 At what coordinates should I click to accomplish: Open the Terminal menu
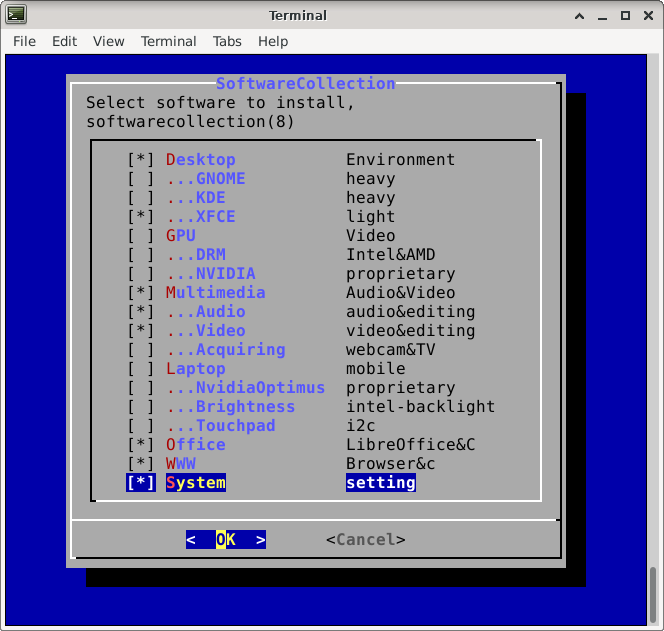[168, 41]
